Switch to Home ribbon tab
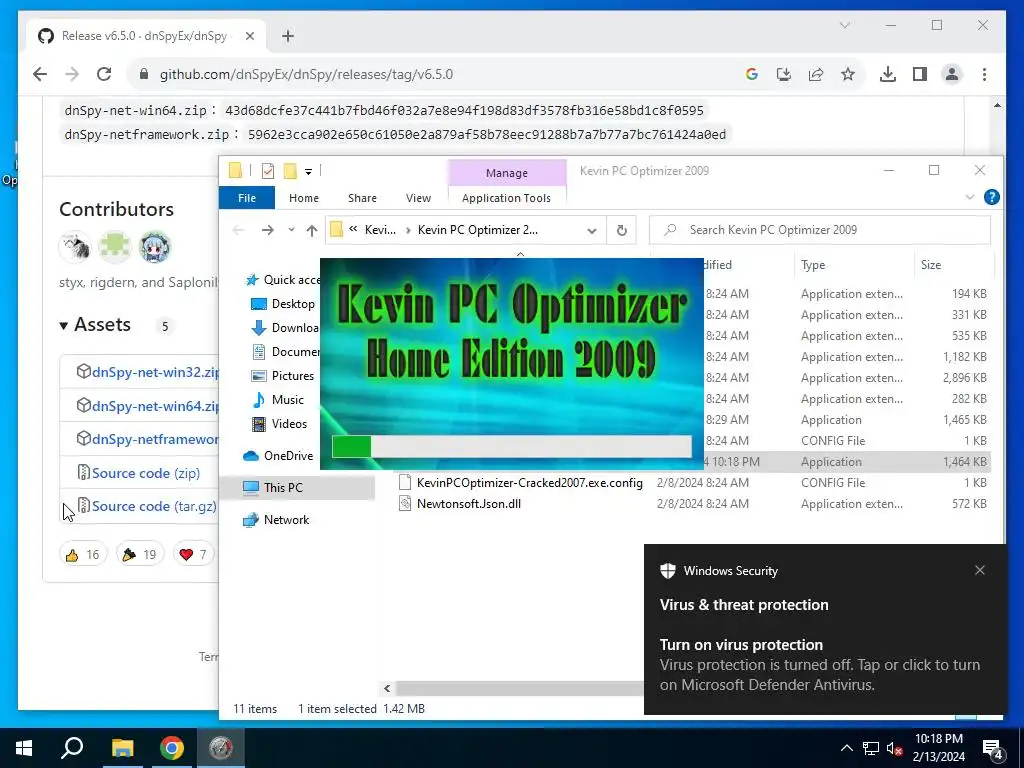1024x768 pixels. (x=304, y=198)
